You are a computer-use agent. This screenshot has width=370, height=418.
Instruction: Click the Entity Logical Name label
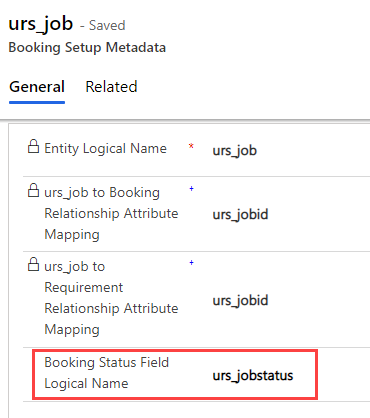pyautogui.click(x=105, y=148)
